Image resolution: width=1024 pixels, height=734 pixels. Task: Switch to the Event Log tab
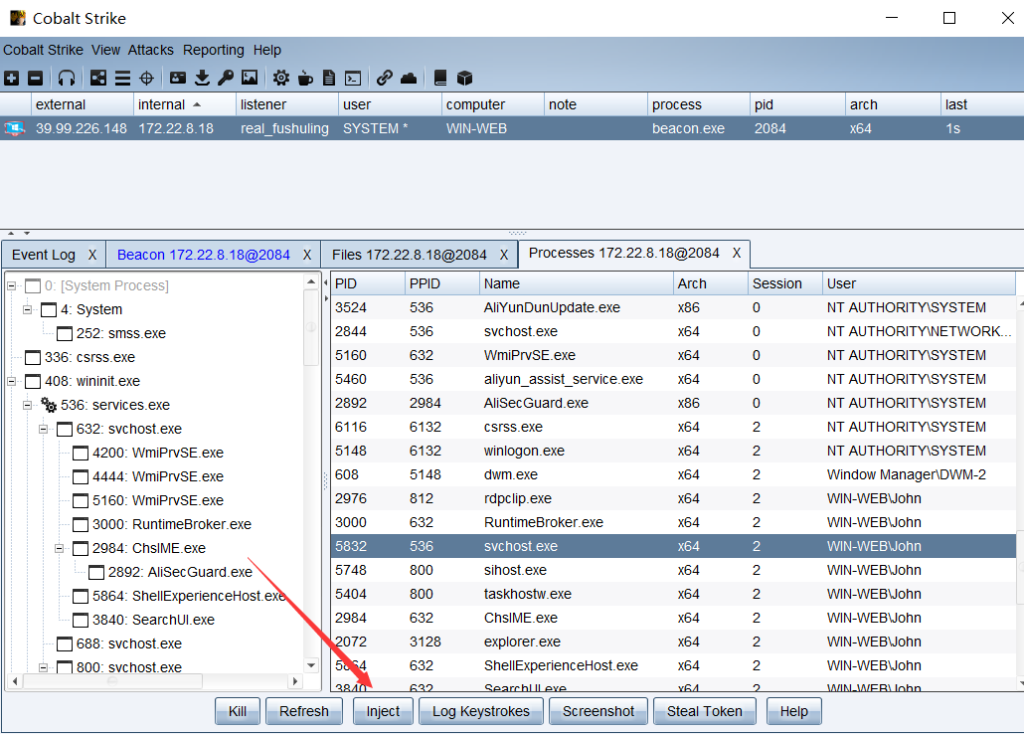tap(43, 254)
